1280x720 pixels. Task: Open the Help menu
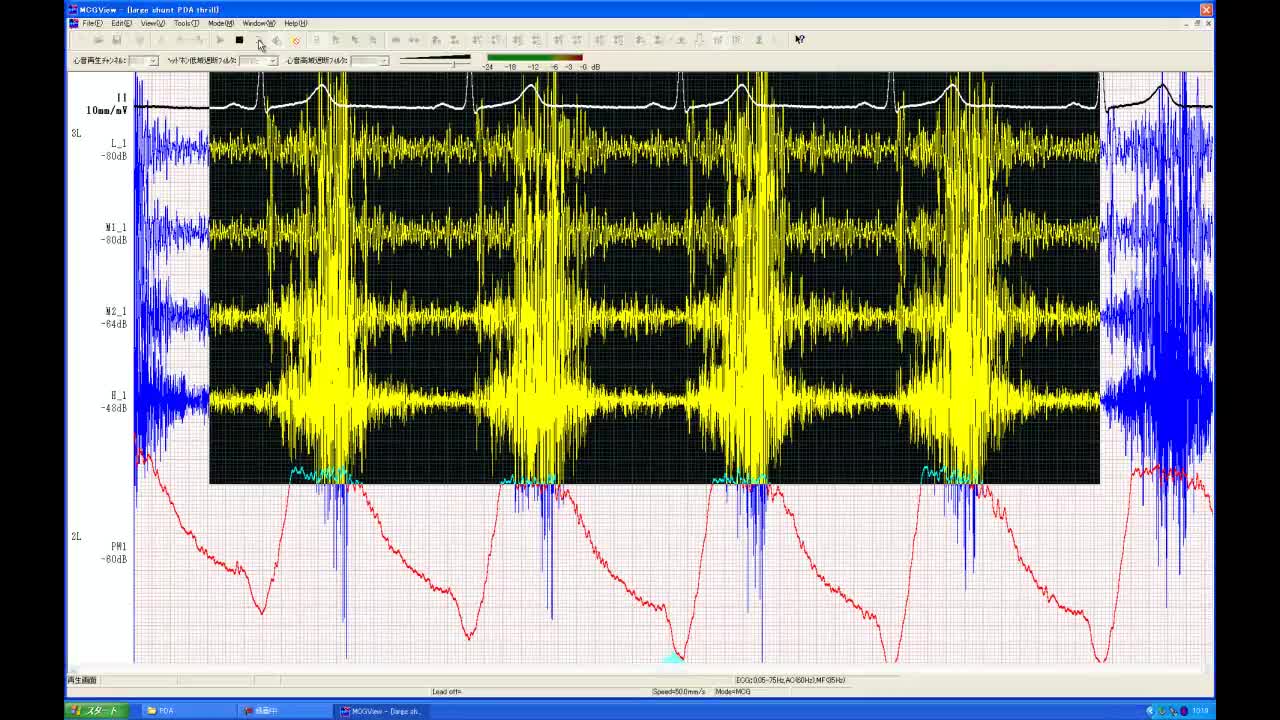point(296,23)
